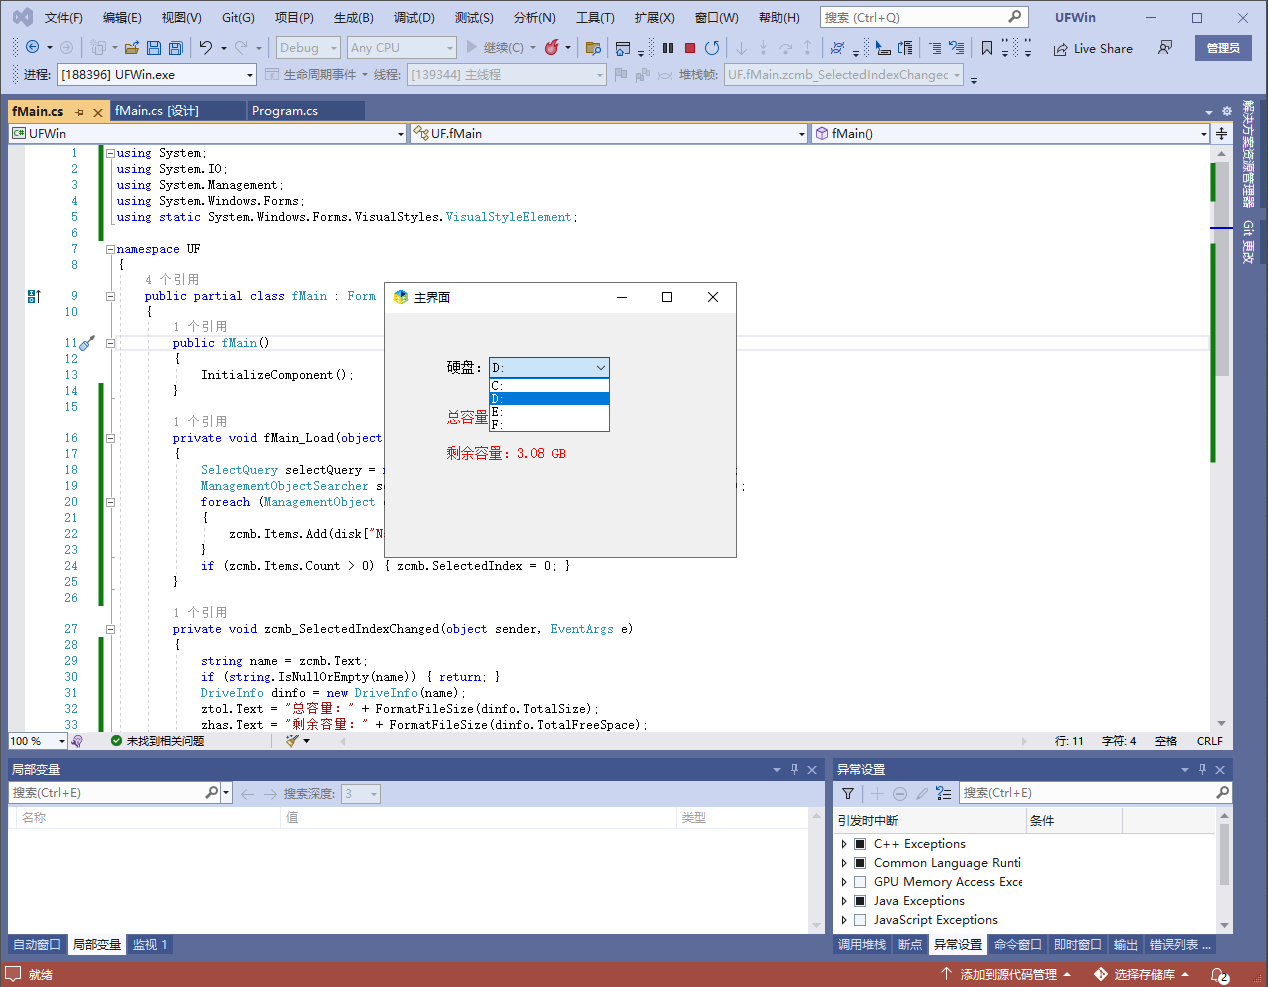This screenshot has height=987, width=1268.
Task: Open the 进程 UFWin.exe process dropdown
Action: click(157, 74)
